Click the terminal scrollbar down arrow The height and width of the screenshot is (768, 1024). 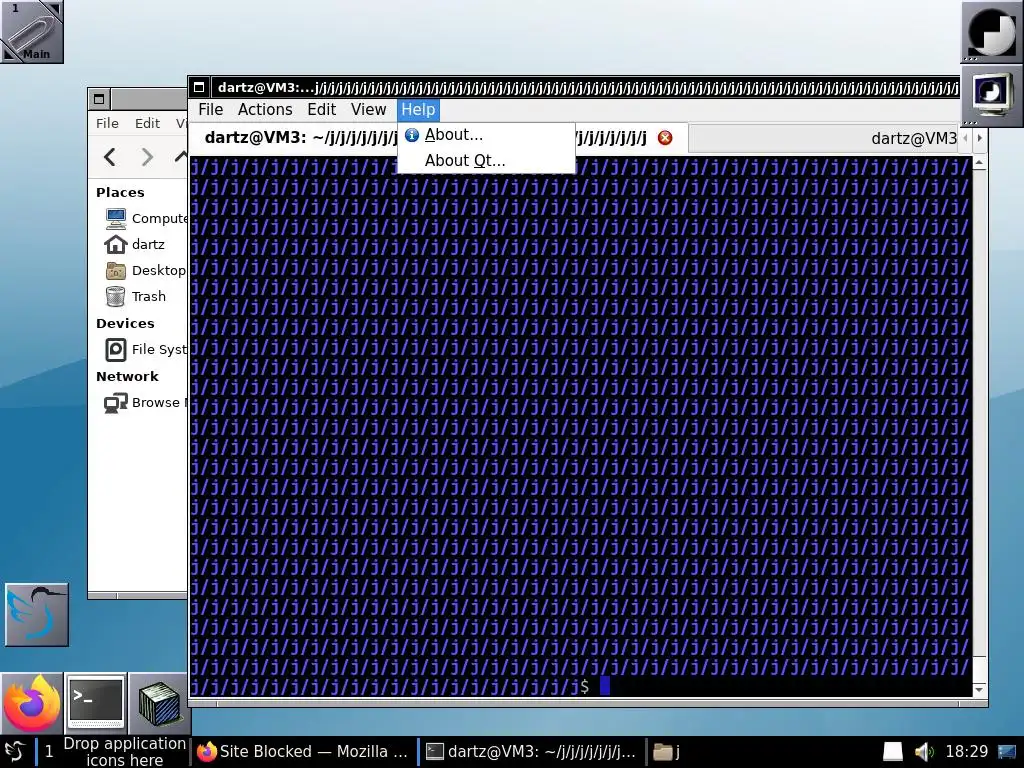tap(979, 690)
